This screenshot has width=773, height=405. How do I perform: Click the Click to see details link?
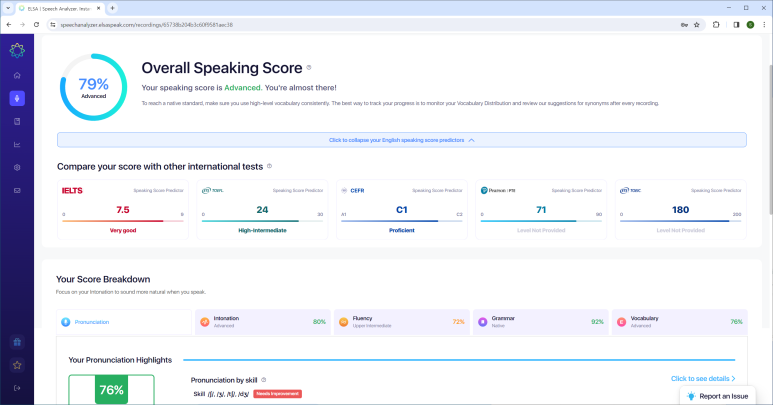pyautogui.click(x=703, y=378)
